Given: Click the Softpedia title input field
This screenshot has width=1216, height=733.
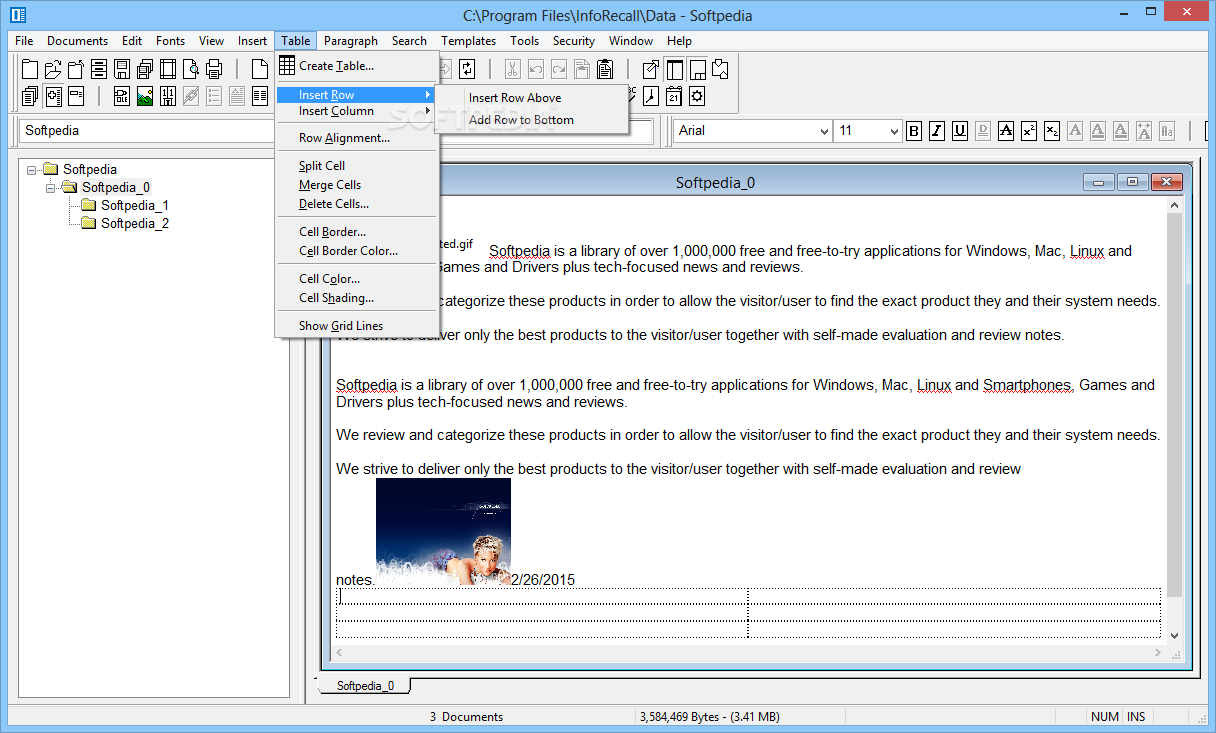Looking at the screenshot, I should point(148,131).
